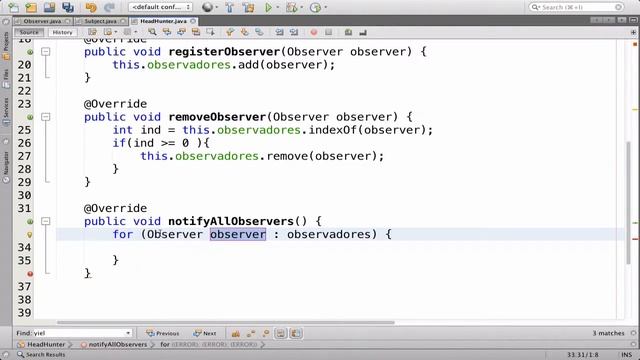Click the Find Previous Occurrence editor icon
Image resolution: width=640 pixels, height=360 pixels.
tap(167, 32)
